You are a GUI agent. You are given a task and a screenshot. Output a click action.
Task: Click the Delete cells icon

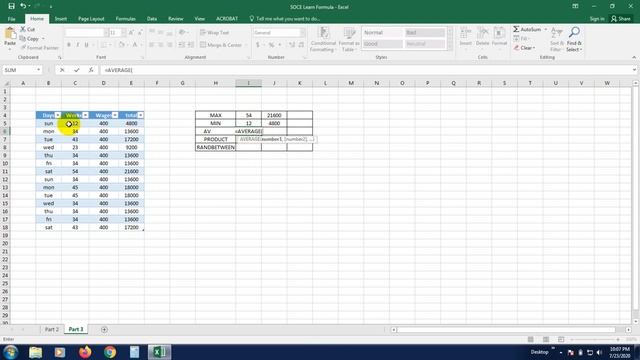click(482, 33)
